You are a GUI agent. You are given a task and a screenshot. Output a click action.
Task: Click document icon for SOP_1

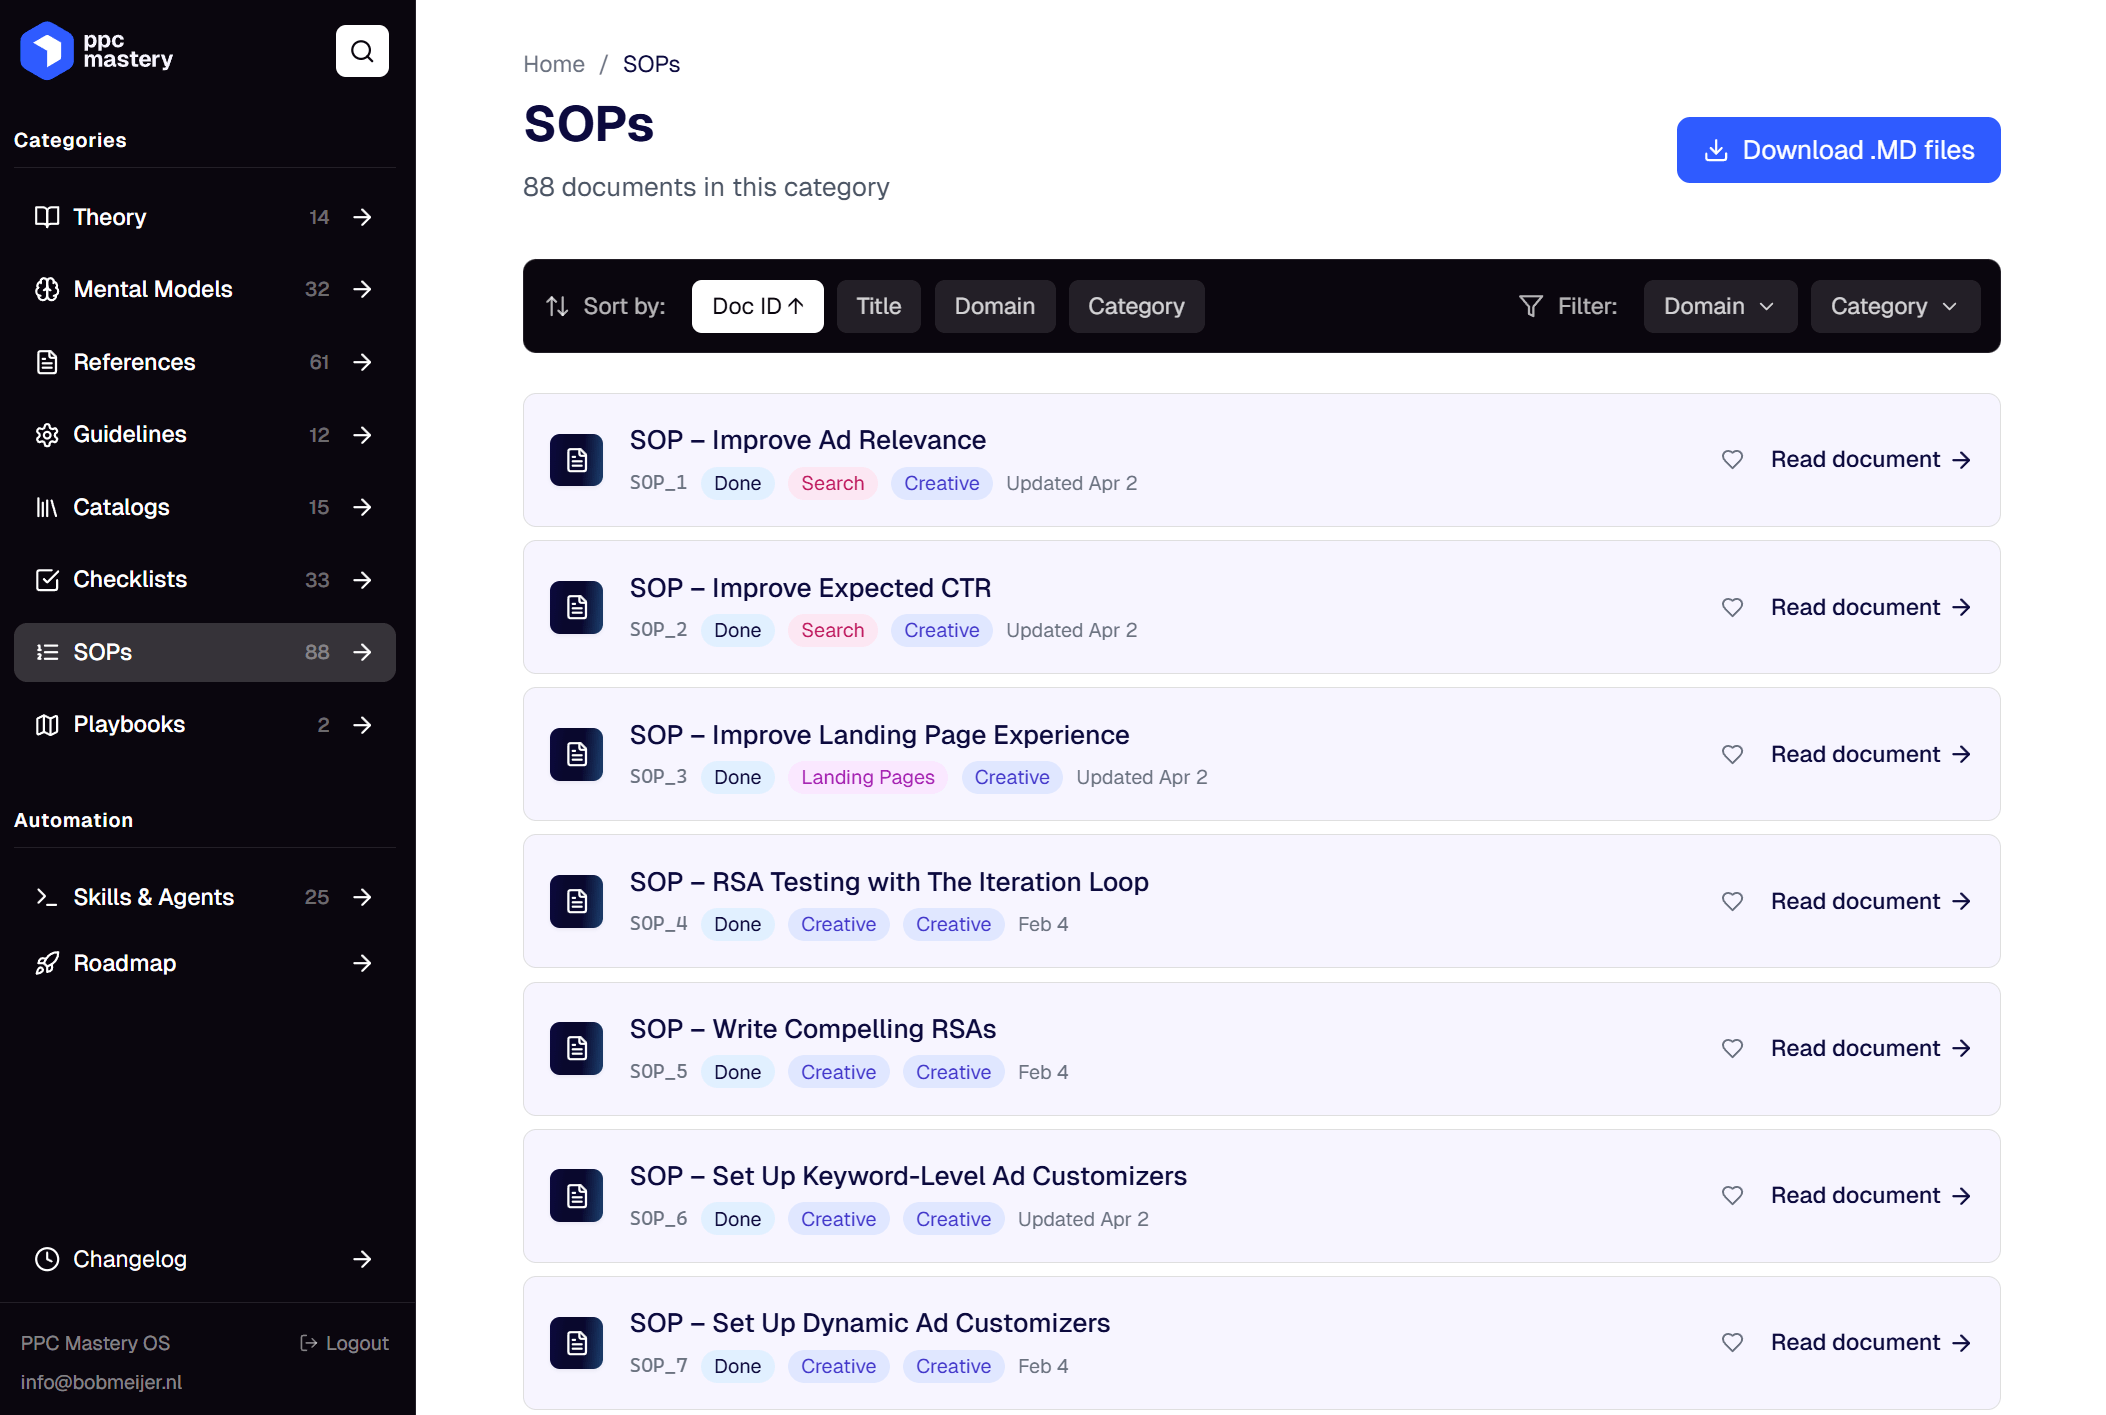pyautogui.click(x=576, y=460)
